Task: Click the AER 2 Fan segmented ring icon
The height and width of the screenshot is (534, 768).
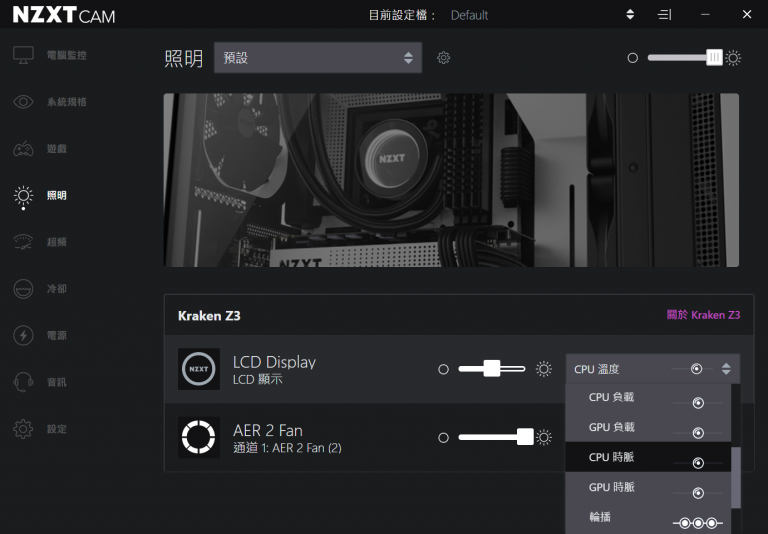Action: (x=198, y=437)
